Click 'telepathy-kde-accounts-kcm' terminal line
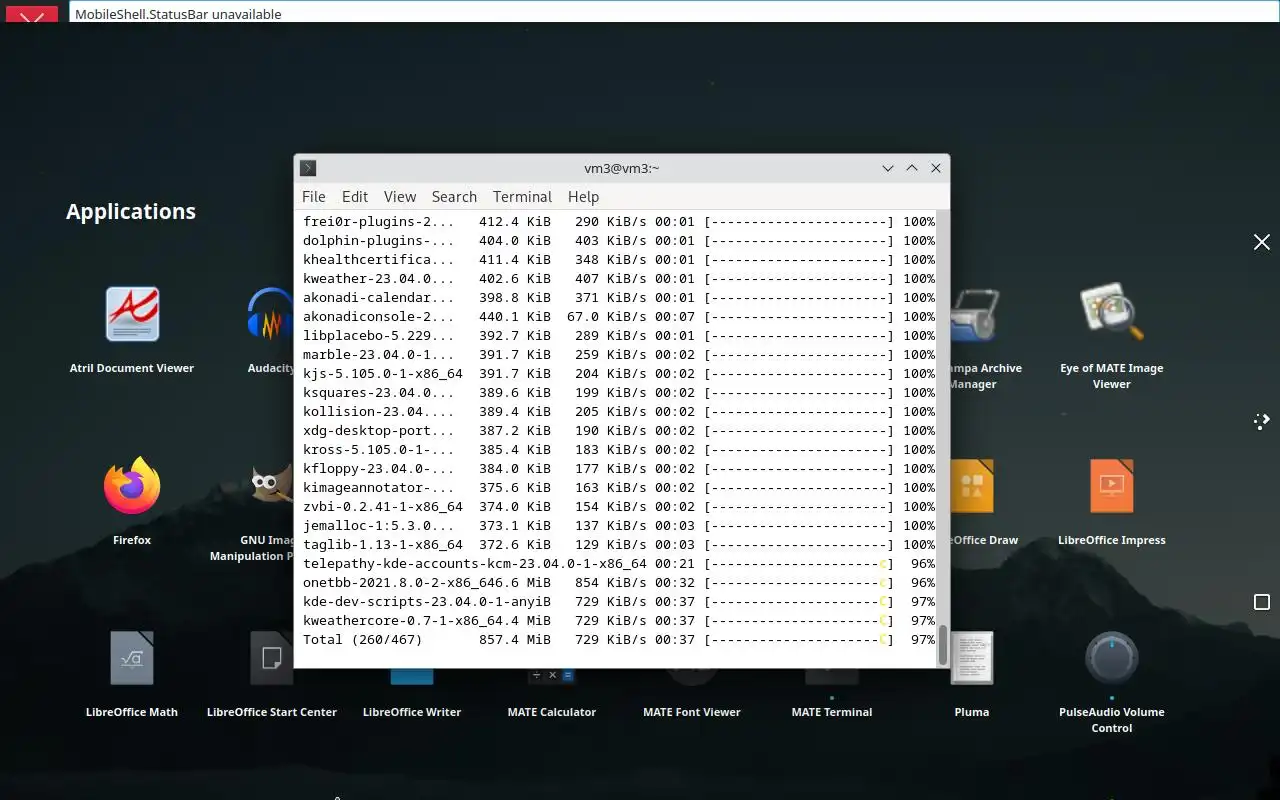Image resolution: width=1280 pixels, height=800 pixels. 619,564
